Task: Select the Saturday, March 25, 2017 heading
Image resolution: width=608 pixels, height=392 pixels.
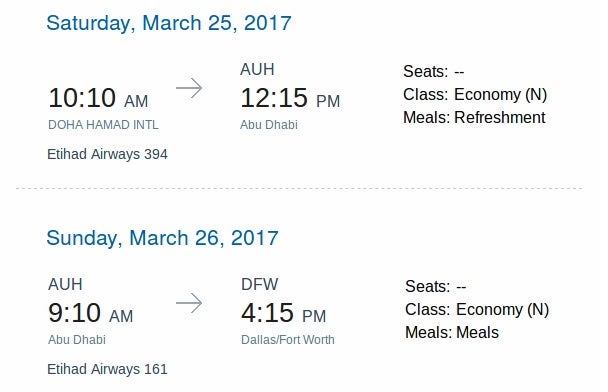Action: click(169, 23)
